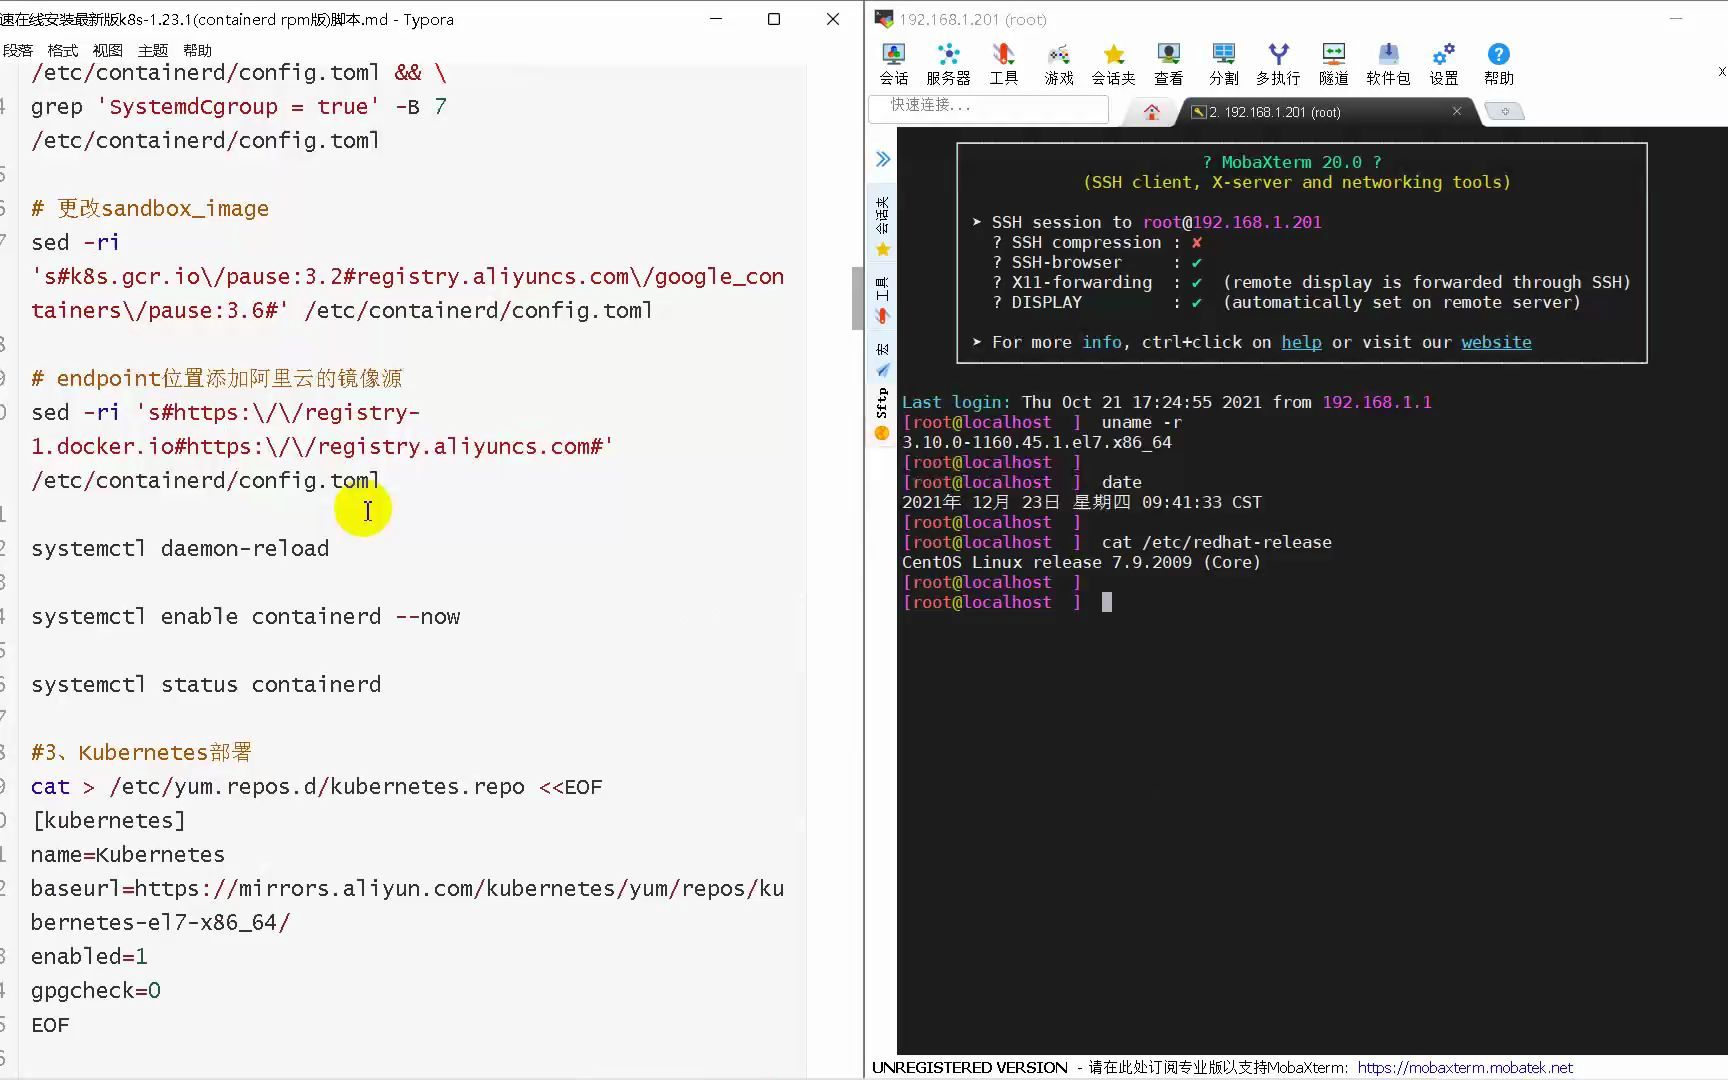This screenshot has height=1080, width=1728.
Task: Open the 设置 (Settings) gears icon
Action: pyautogui.click(x=1443, y=64)
